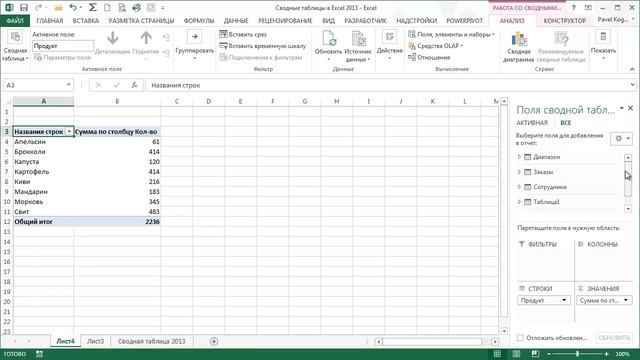Collapse the ribbon with the arrow
The width and height of the screenshot is (640, 360).
(x=632, y=69)
